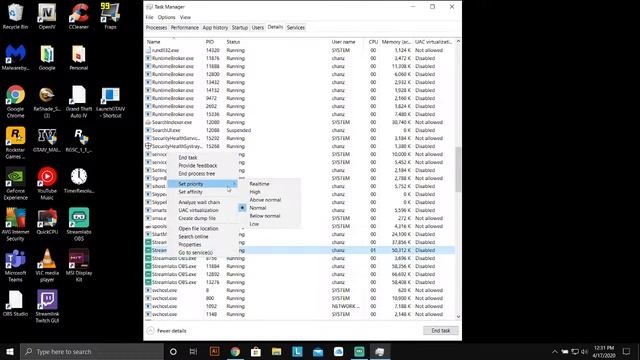This screenshot has width=640, height=360.
Task: Open the Startup tab
Action: click(x=240, y=27)
